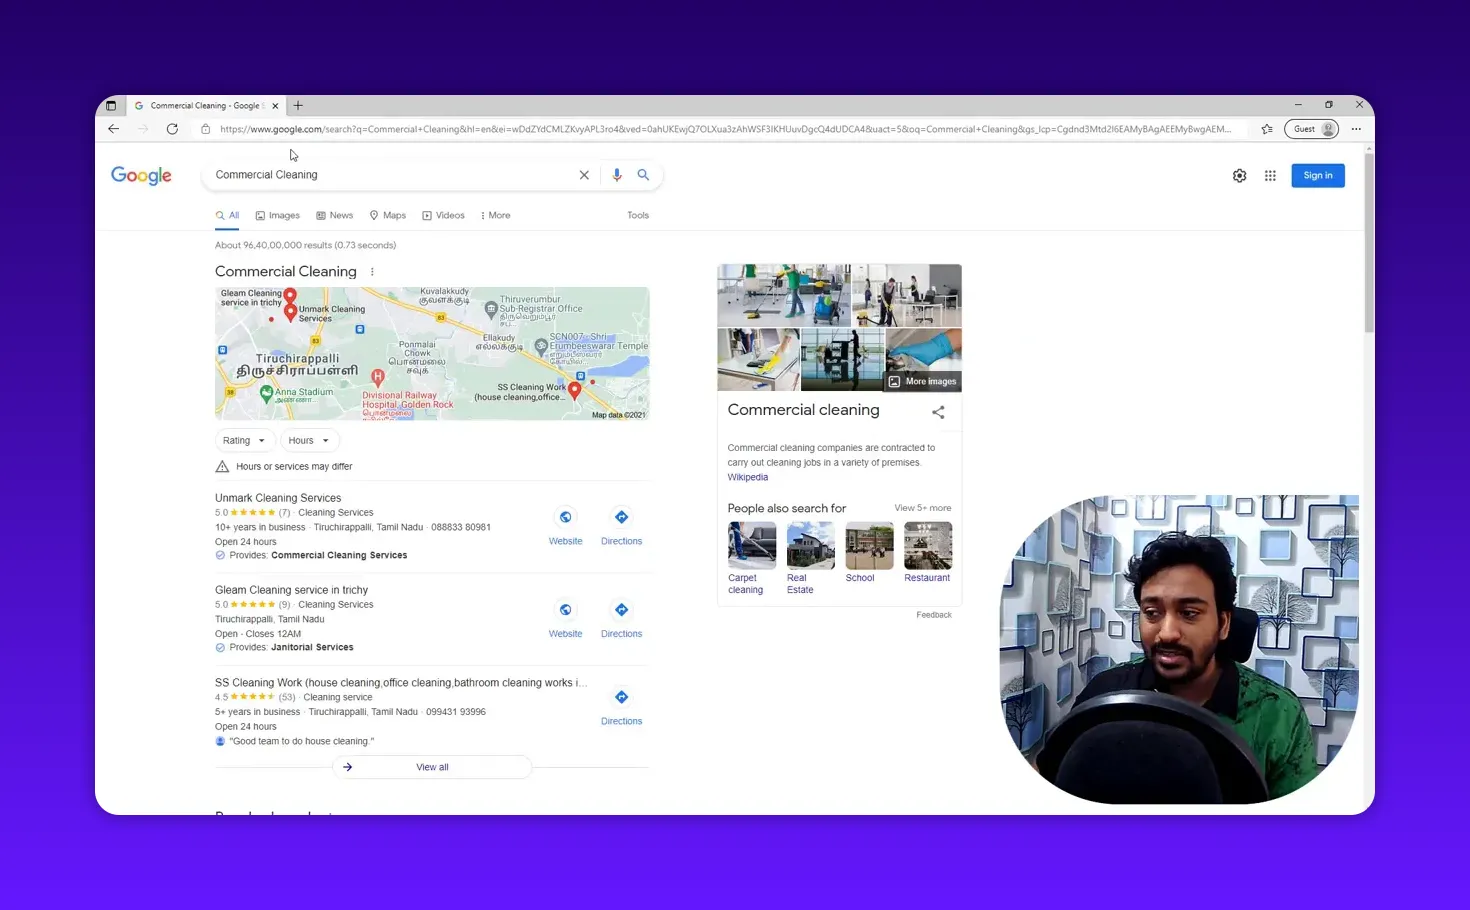Open the Hours filter dropdown
This screenshot has height=910, width=1470.
[308, 440]
